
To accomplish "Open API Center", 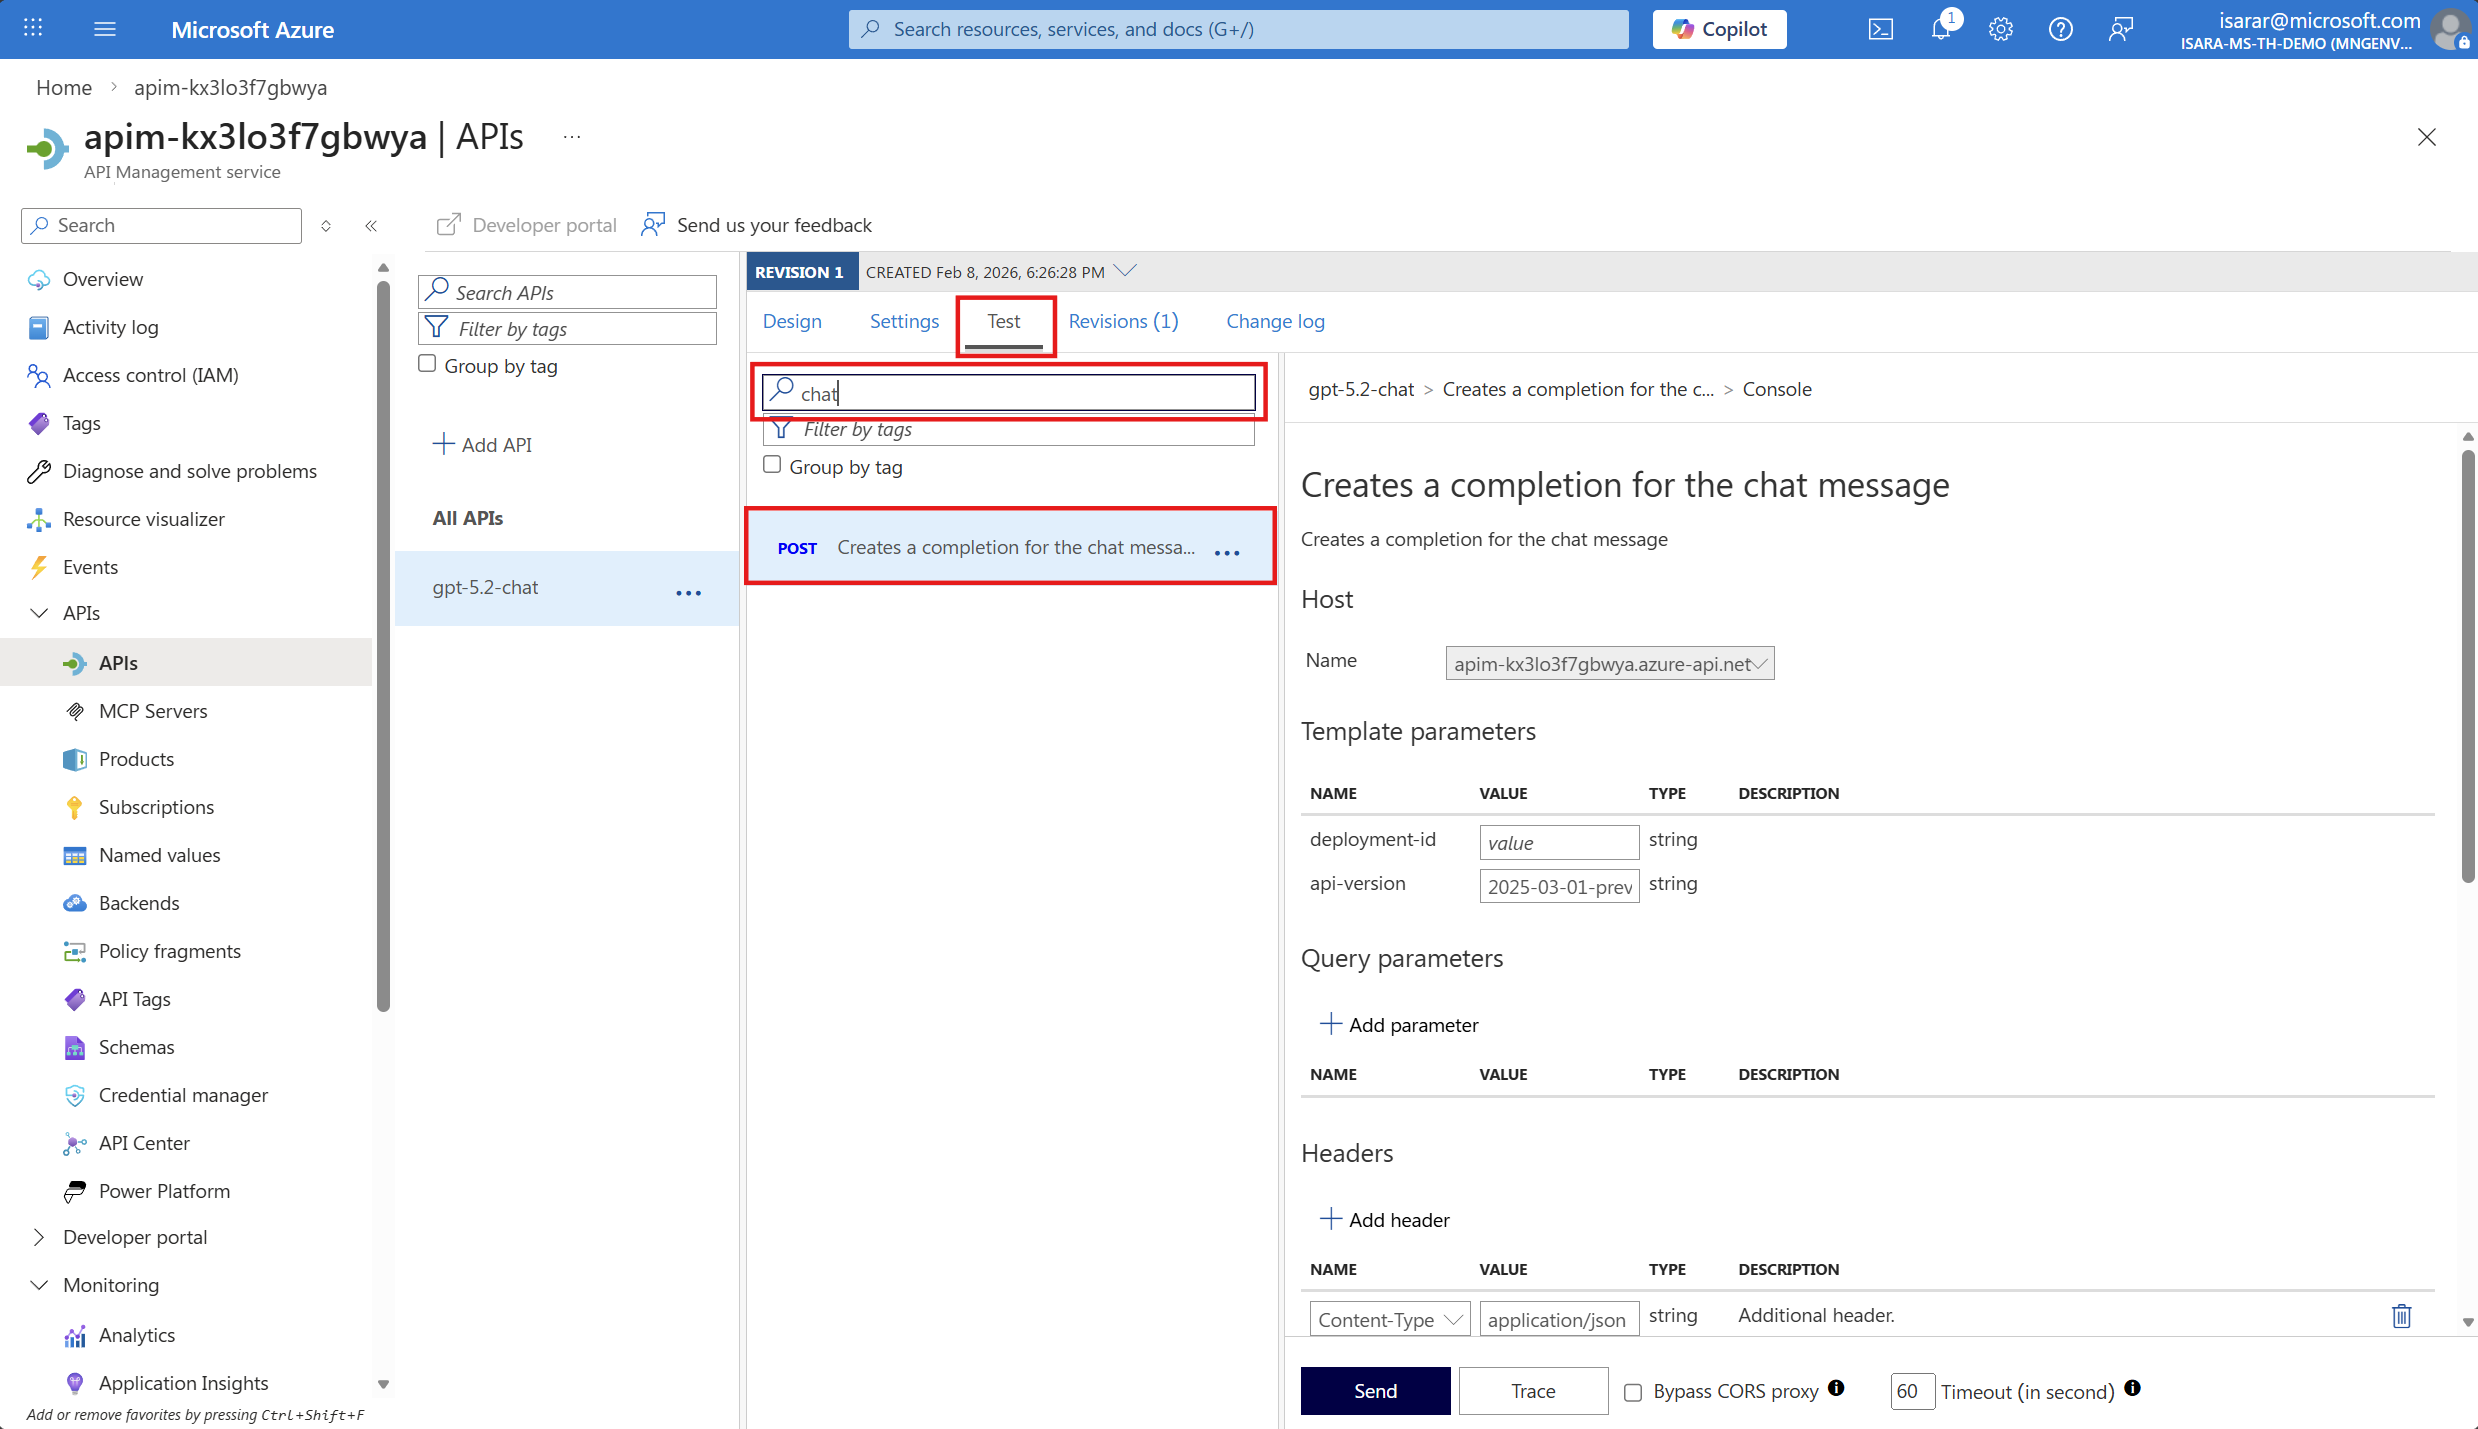I will click(144, 1143).
